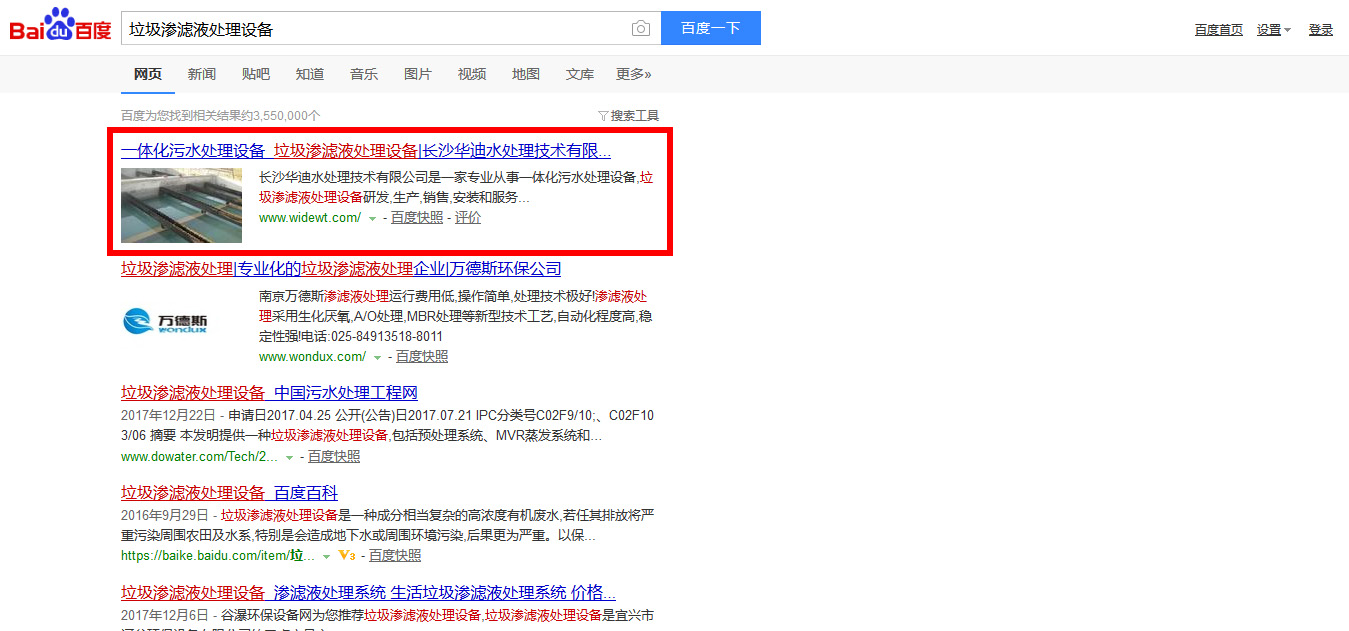Select the 地图 tab

526,74
